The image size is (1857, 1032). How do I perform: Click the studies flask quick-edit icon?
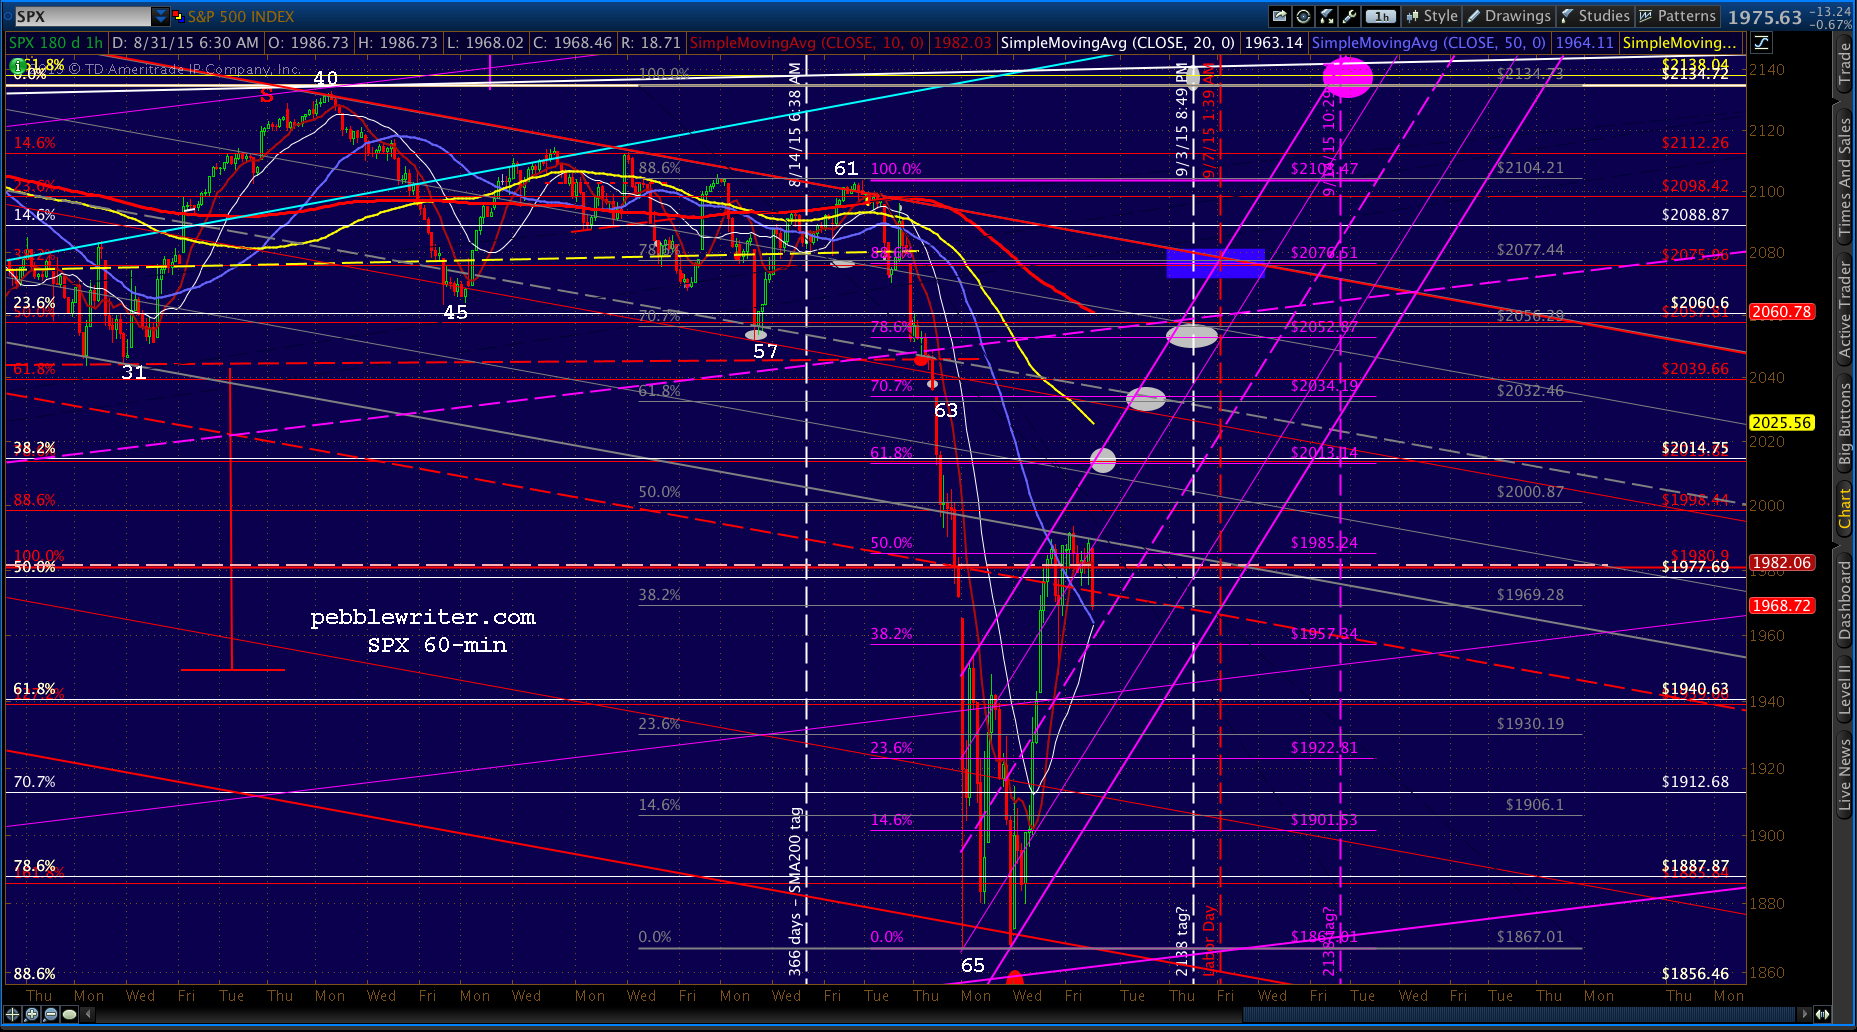(1327, 16)
